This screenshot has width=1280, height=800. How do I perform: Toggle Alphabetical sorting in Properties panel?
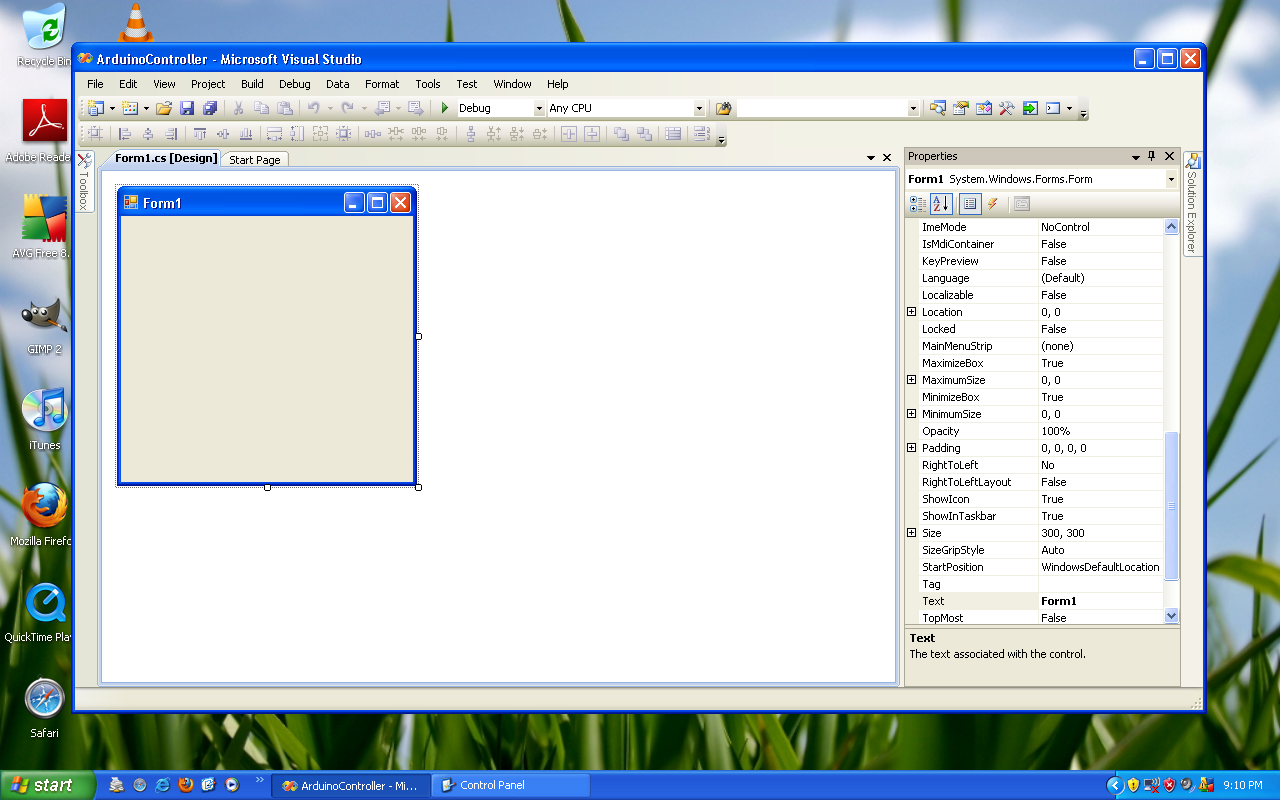941,204
